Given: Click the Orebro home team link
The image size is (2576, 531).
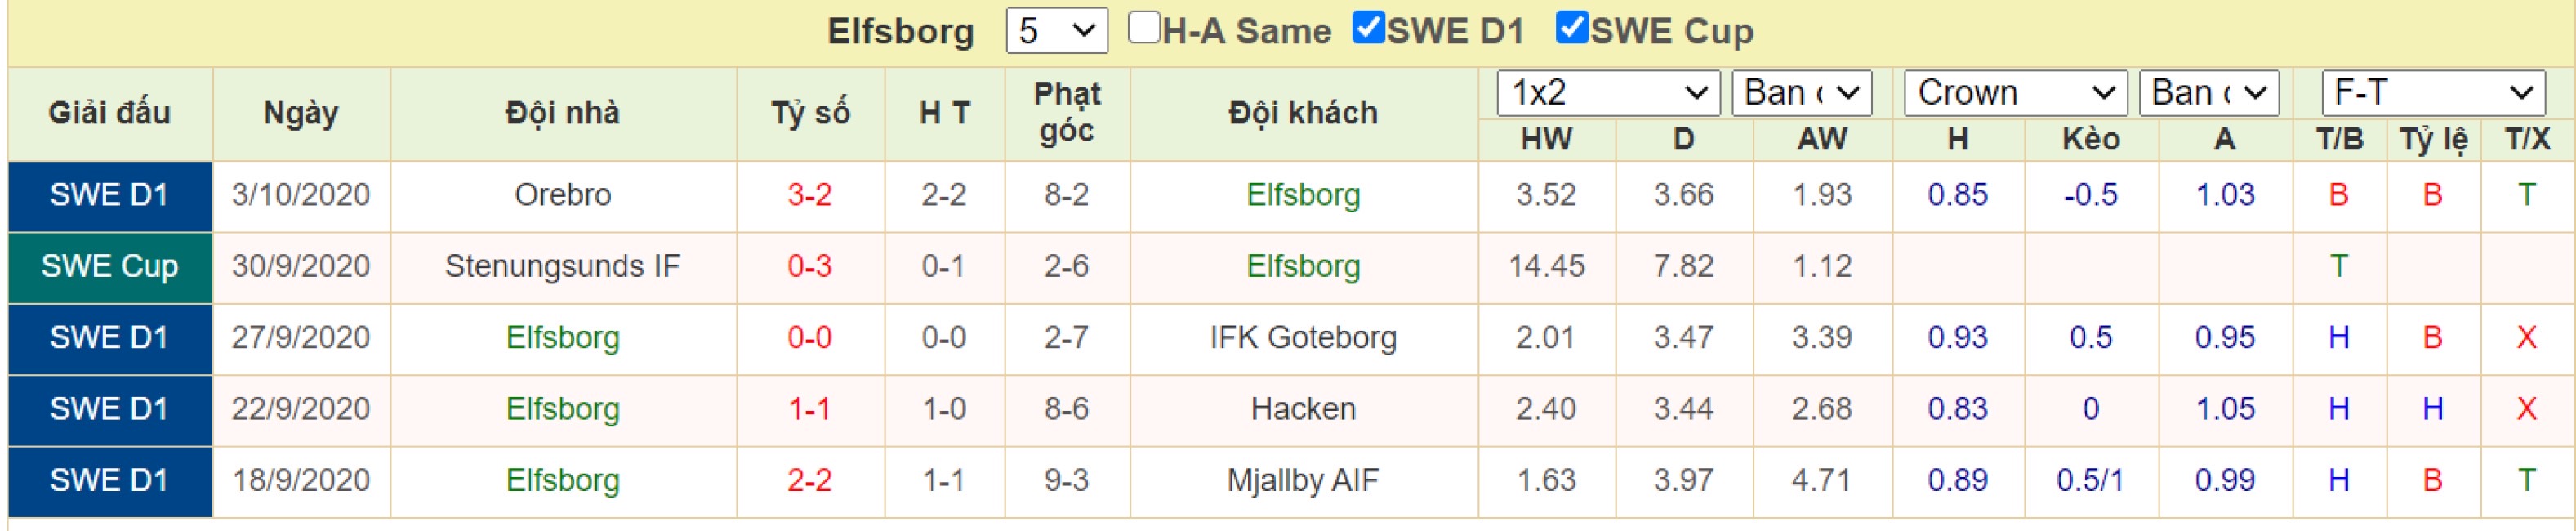Looking at the screenshot, I should (x=563, y=195).
